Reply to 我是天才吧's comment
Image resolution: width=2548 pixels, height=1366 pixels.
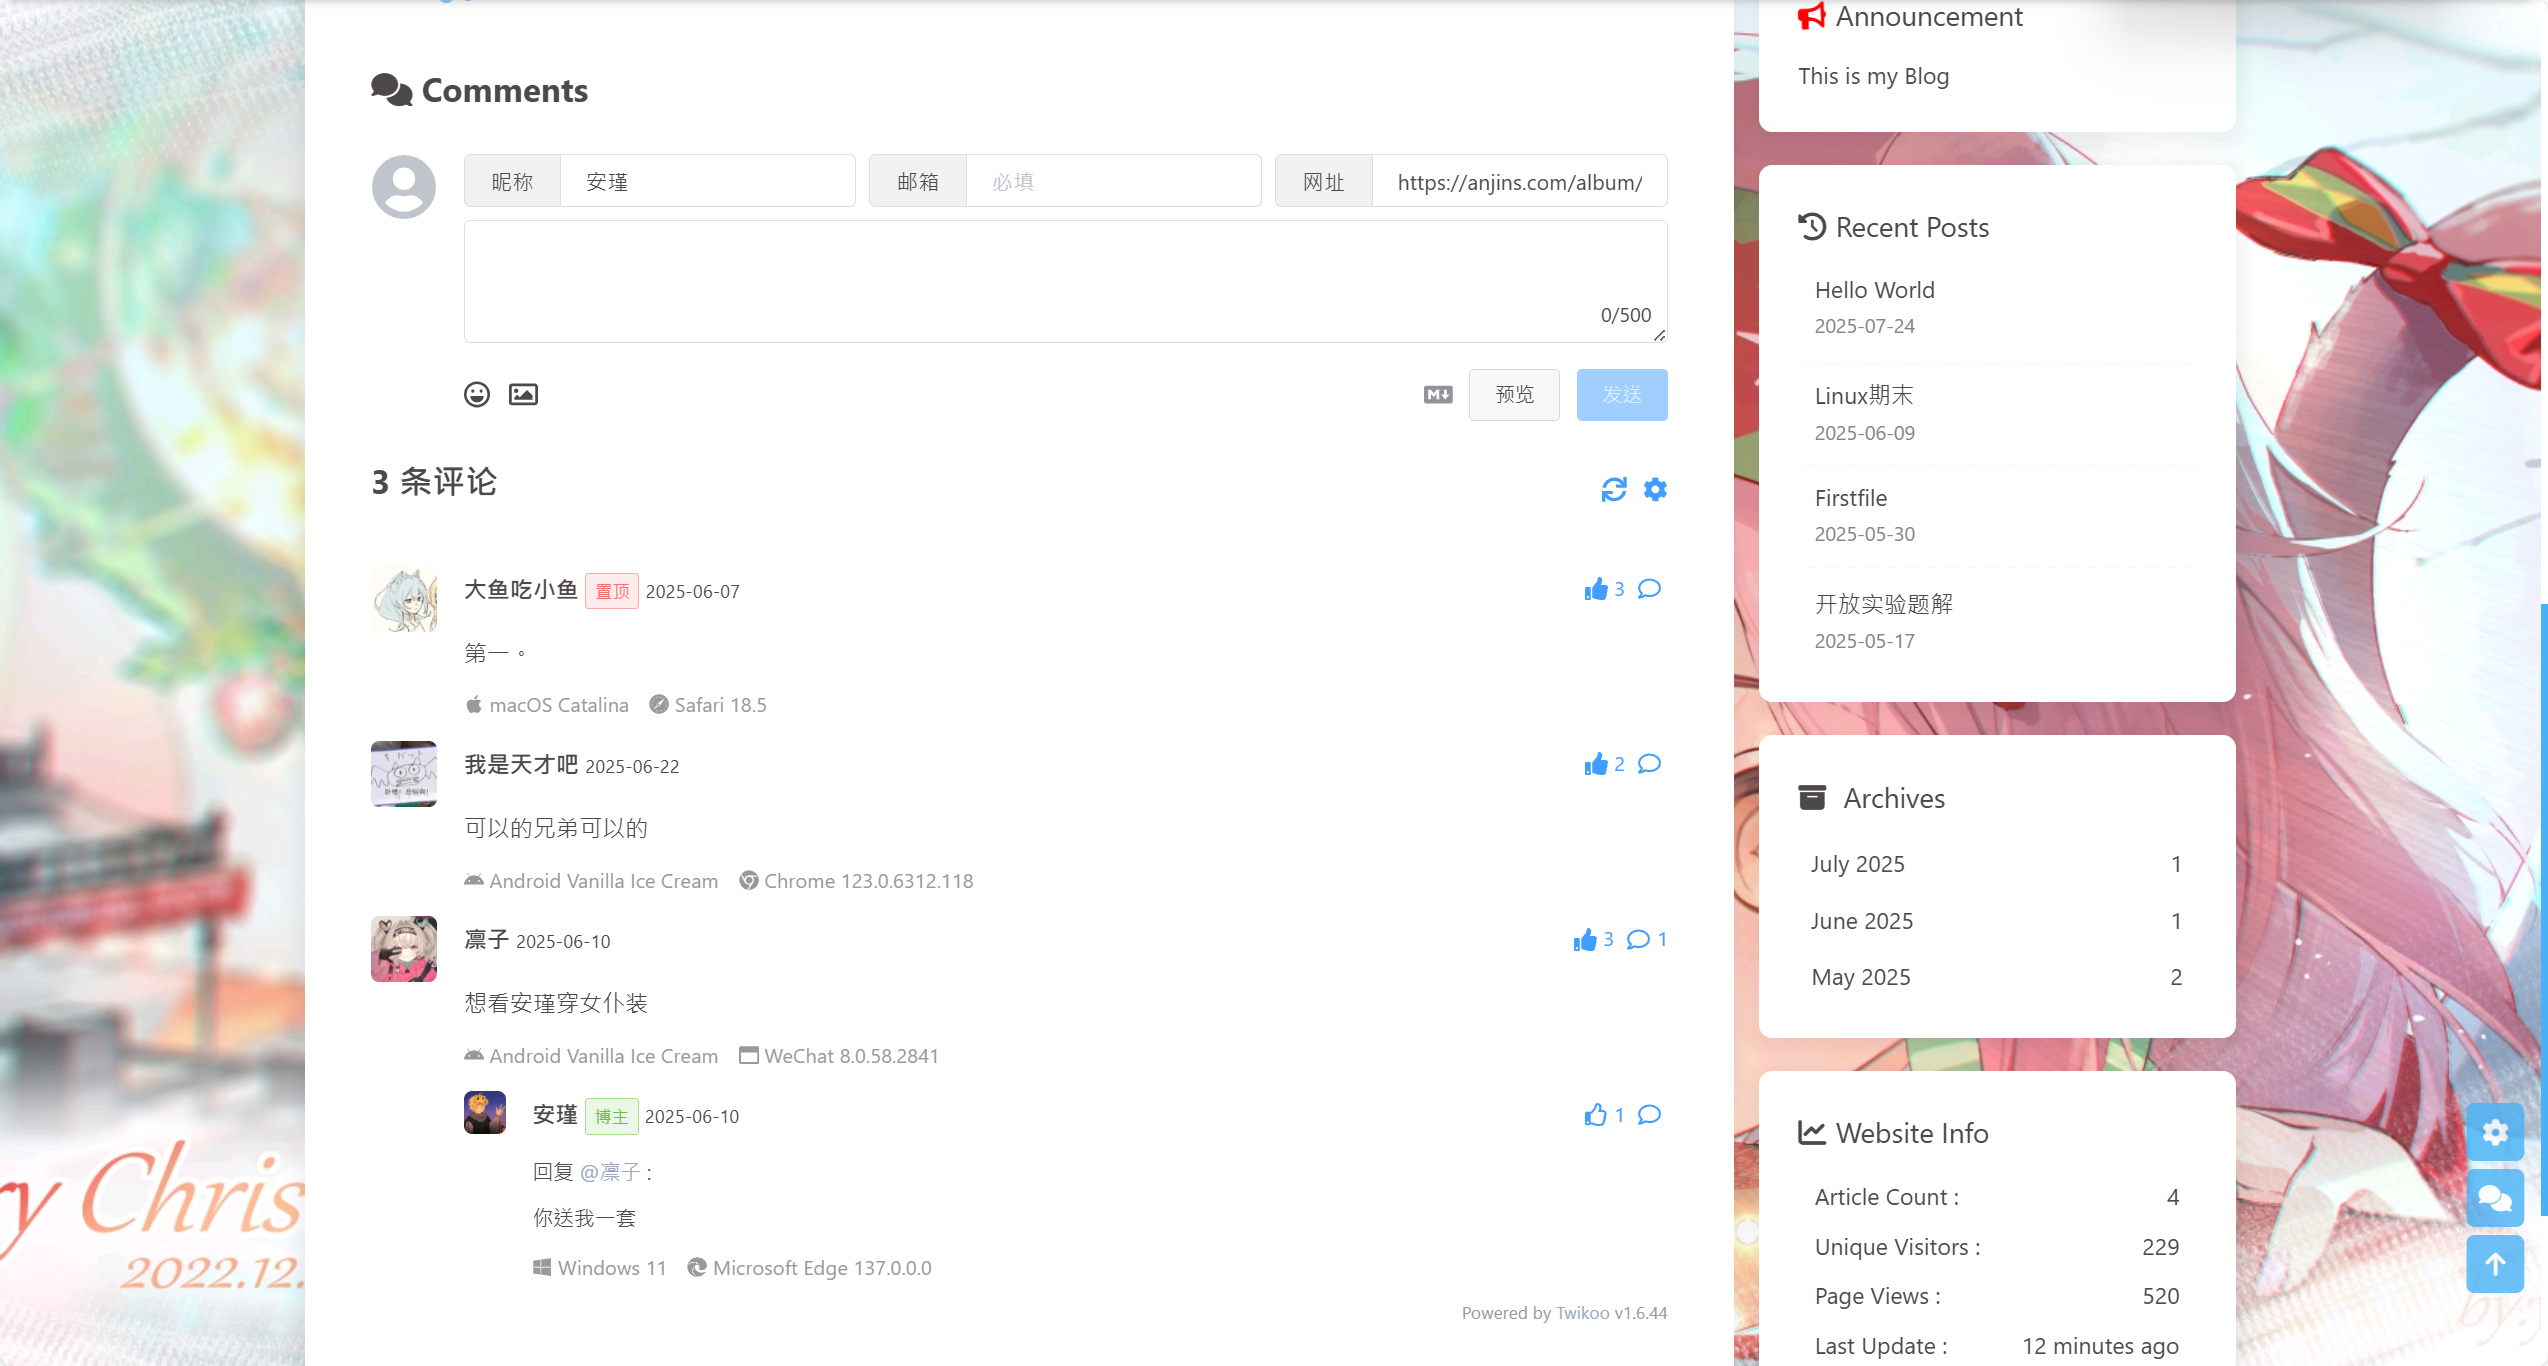tap(1650, 764)
